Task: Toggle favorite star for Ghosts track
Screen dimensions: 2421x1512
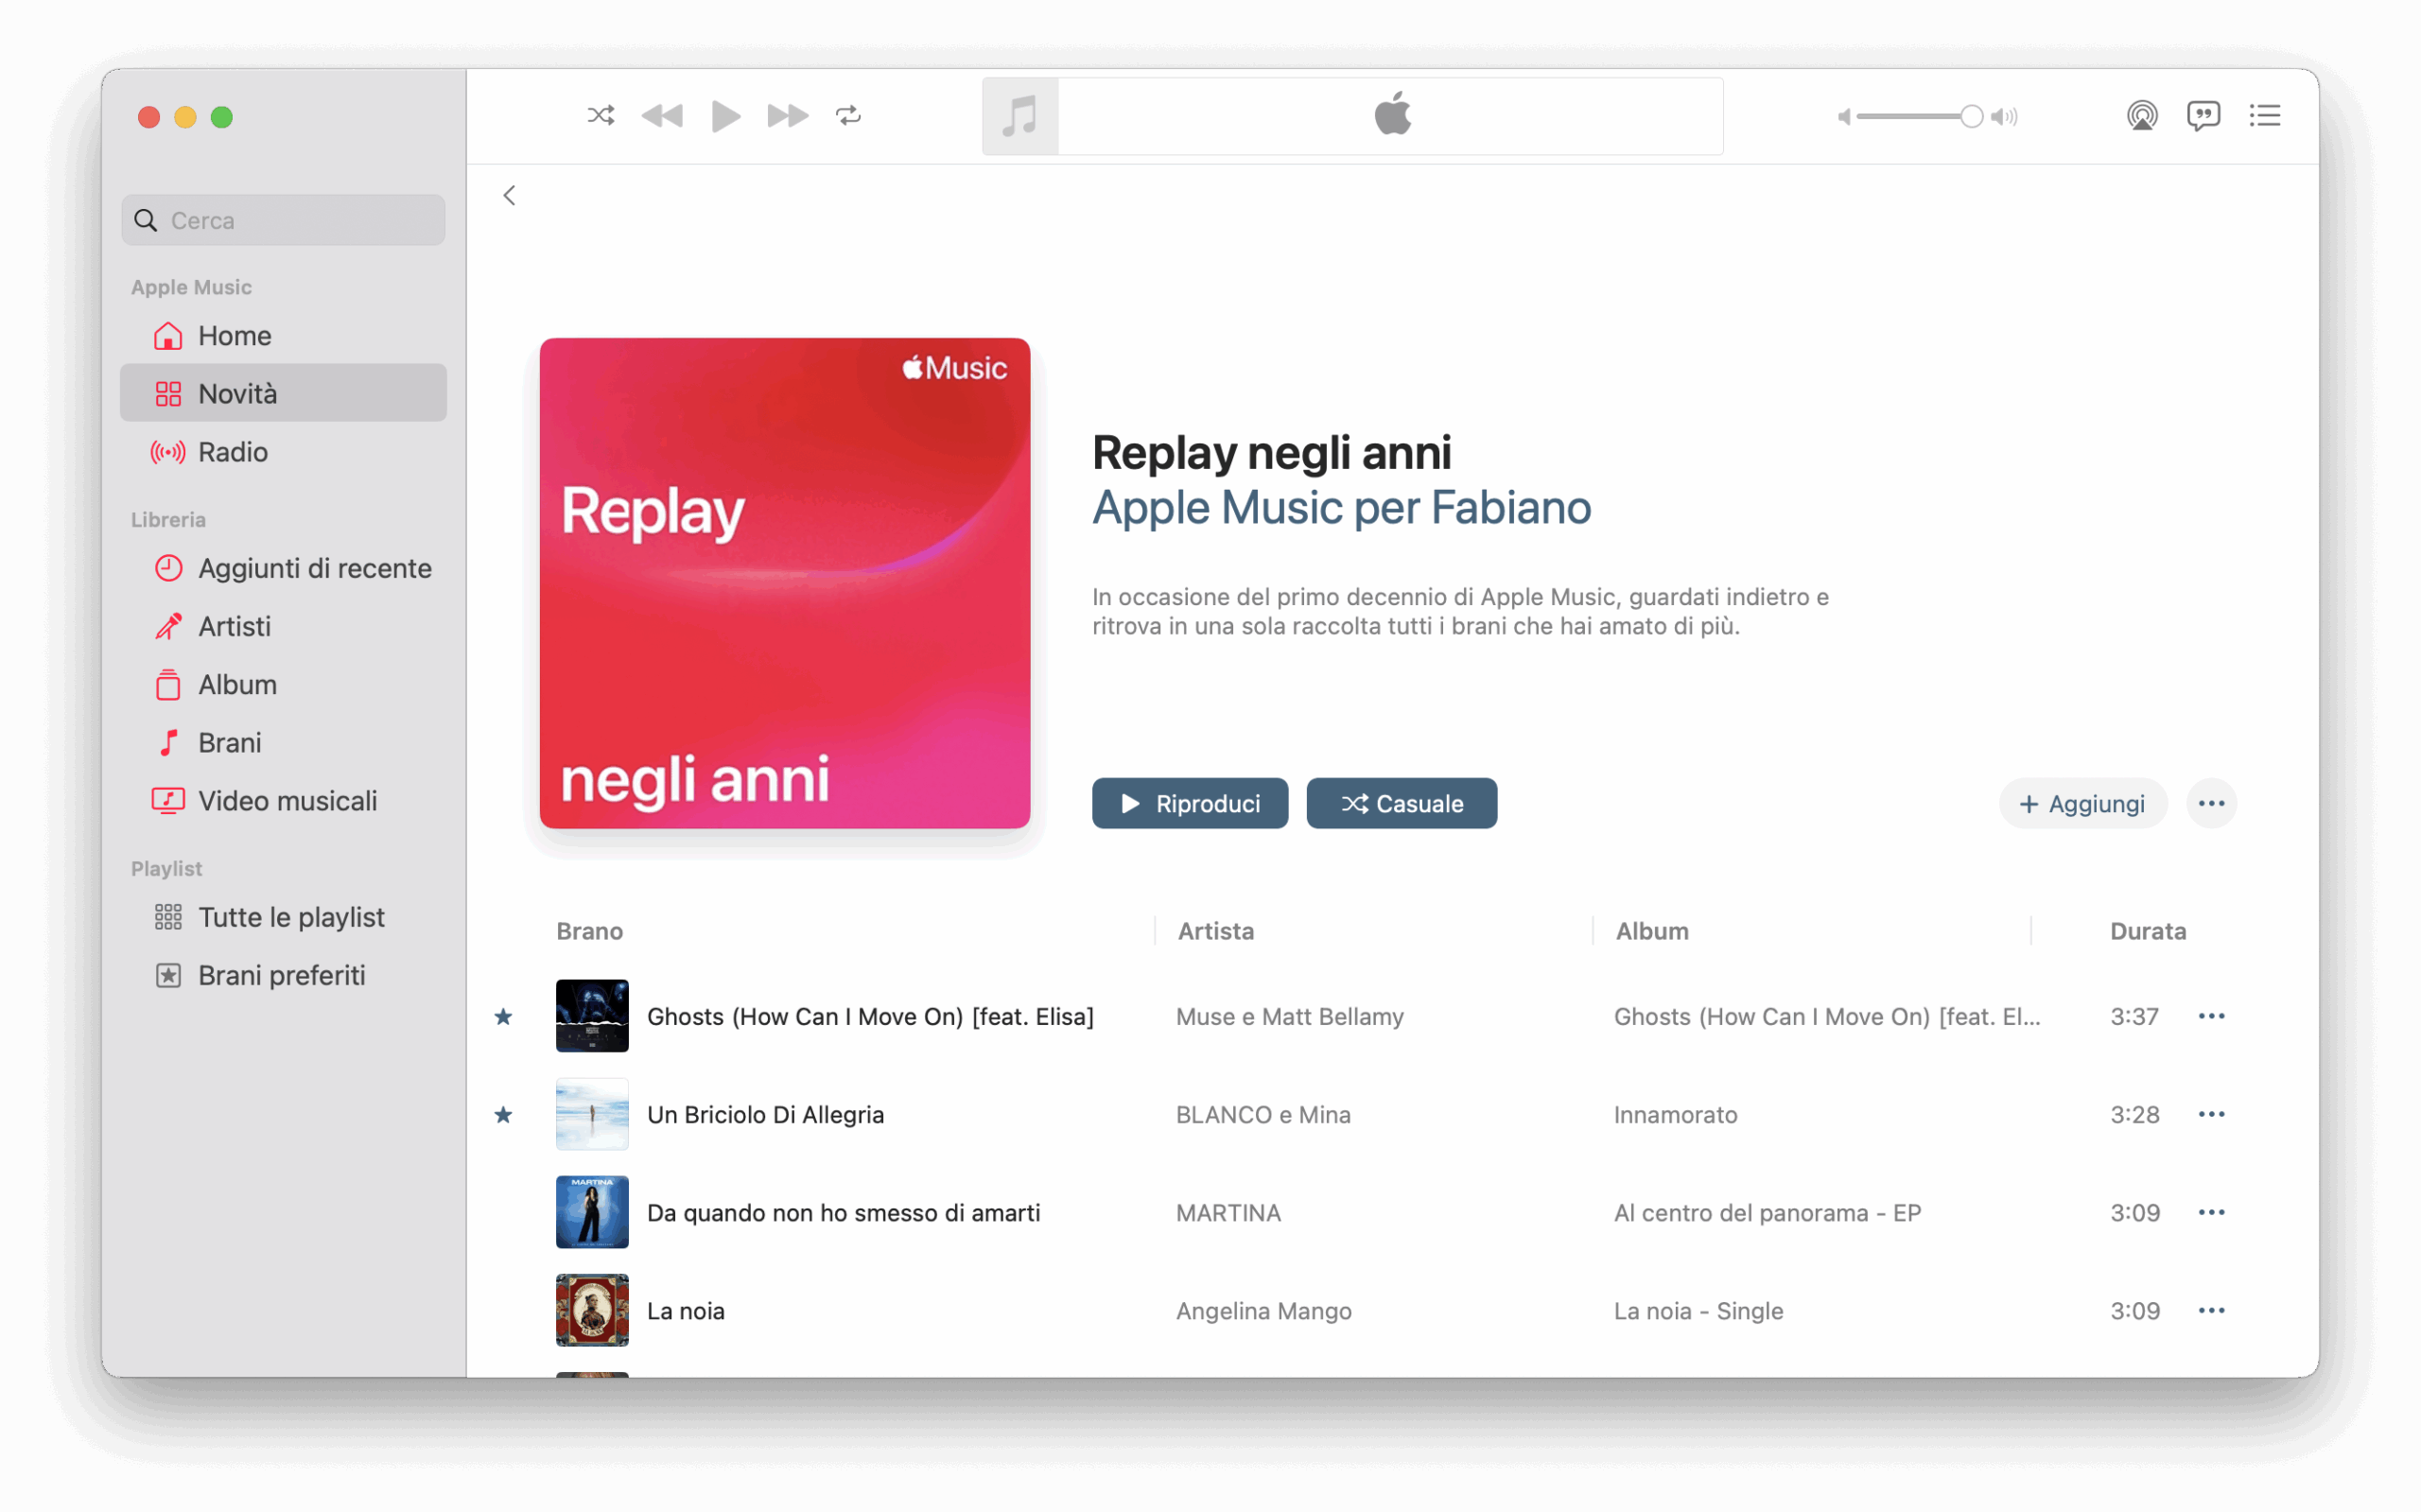Action: tap(504, 1017)
